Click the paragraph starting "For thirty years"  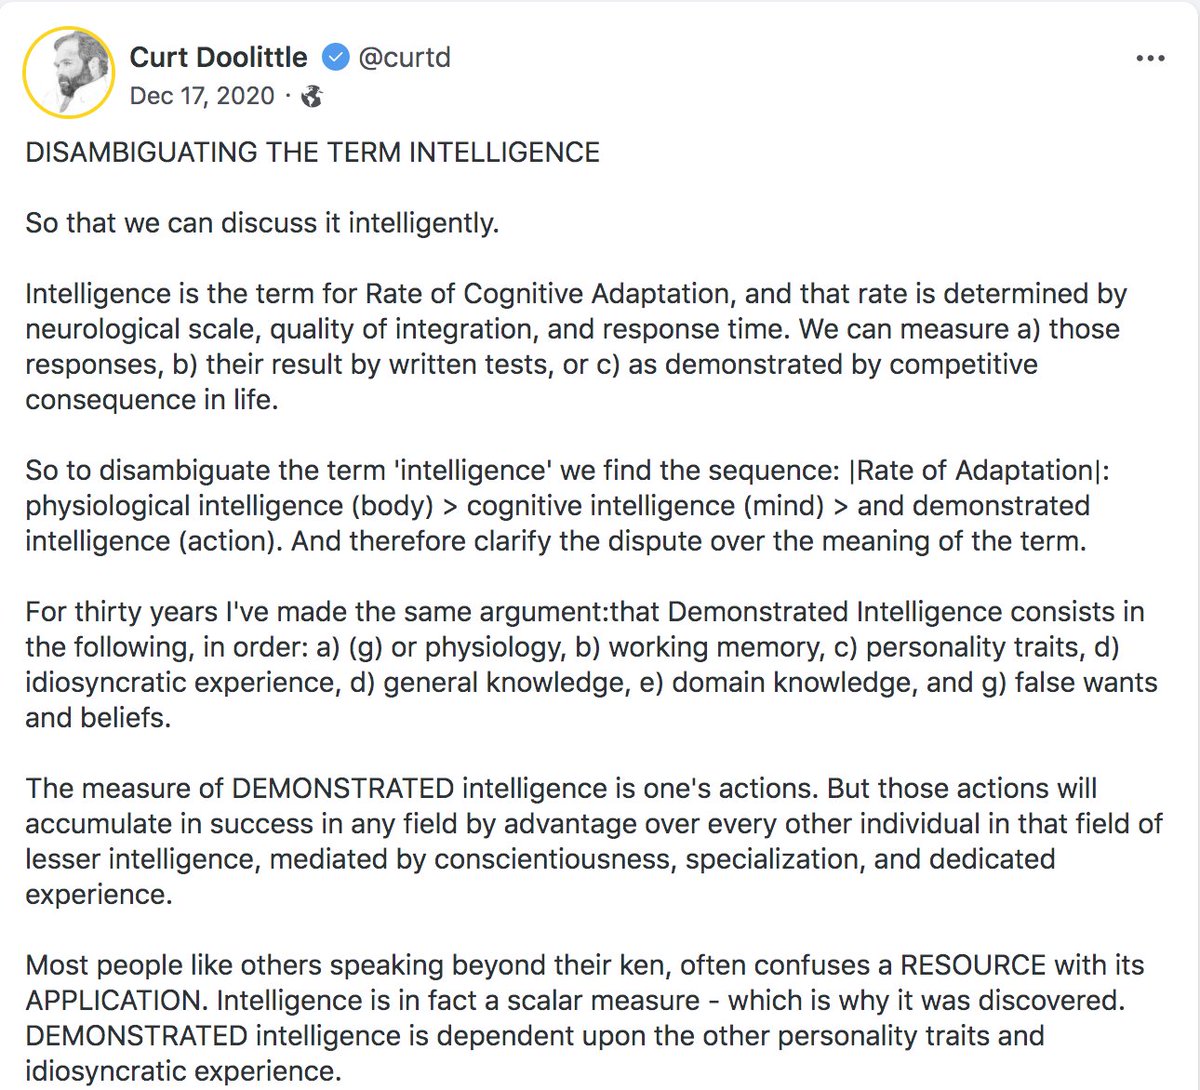click(590, 664)
